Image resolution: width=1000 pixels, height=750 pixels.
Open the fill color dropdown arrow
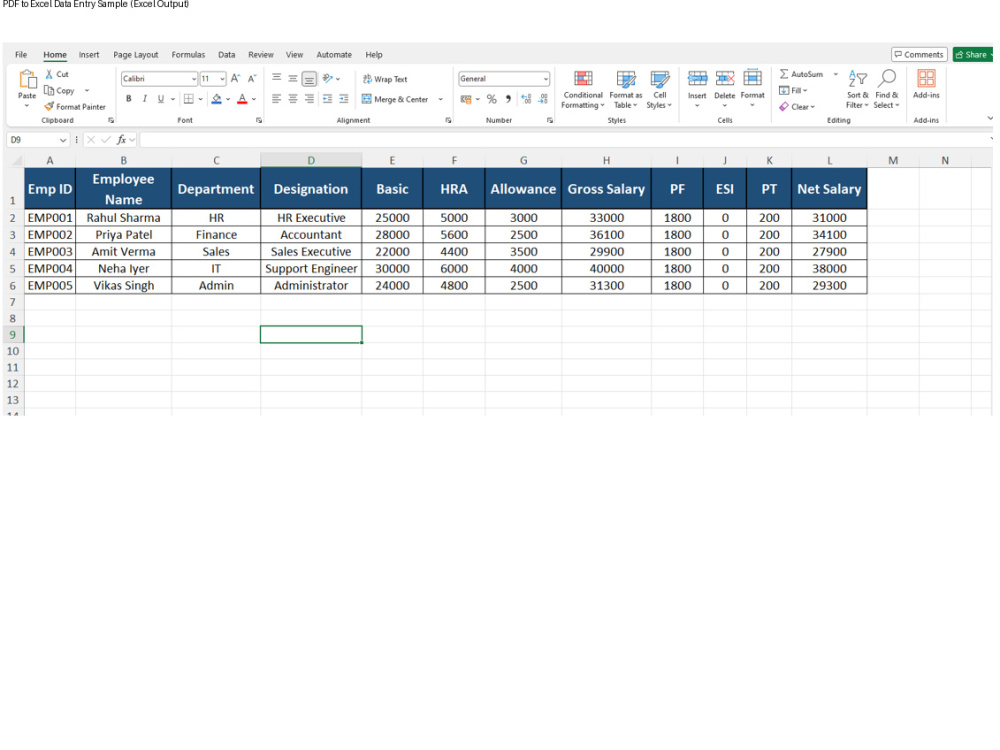228,99
